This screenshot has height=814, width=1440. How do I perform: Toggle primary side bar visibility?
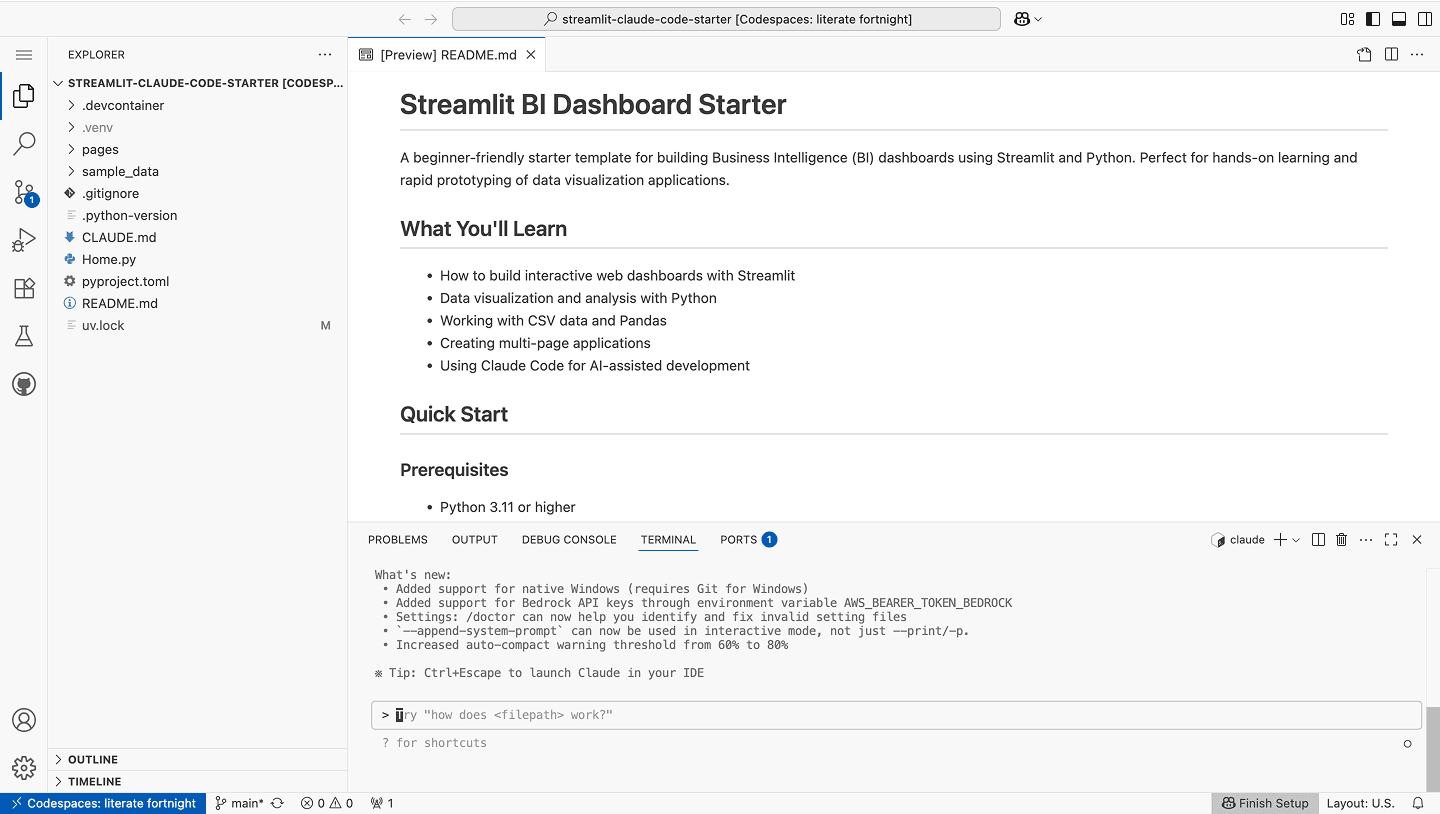[1373, 19]
